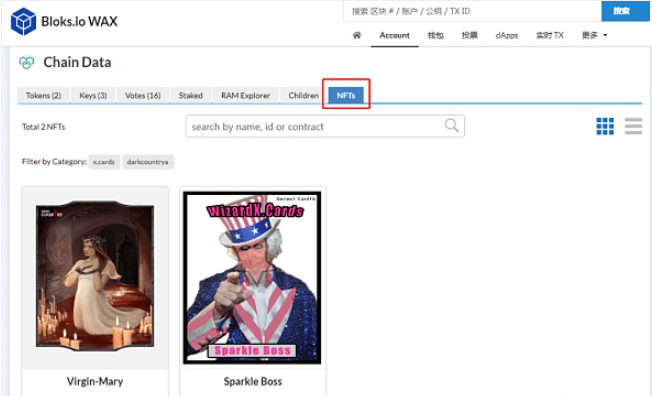The width and height of the screenshot is (652, 396).
Task: Click the search magnifier icon
Action: point(452,125)
